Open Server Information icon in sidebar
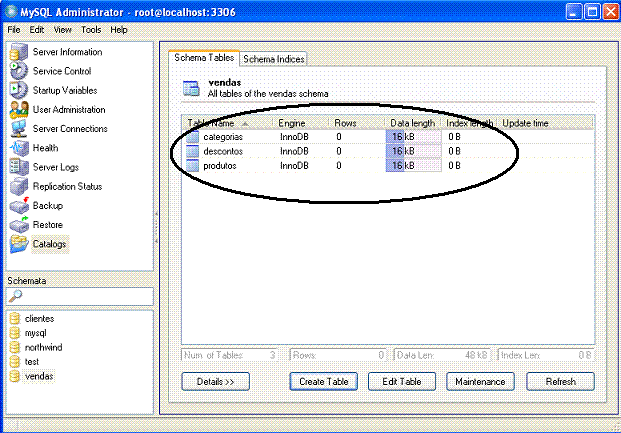 click(x=19, y=52)
